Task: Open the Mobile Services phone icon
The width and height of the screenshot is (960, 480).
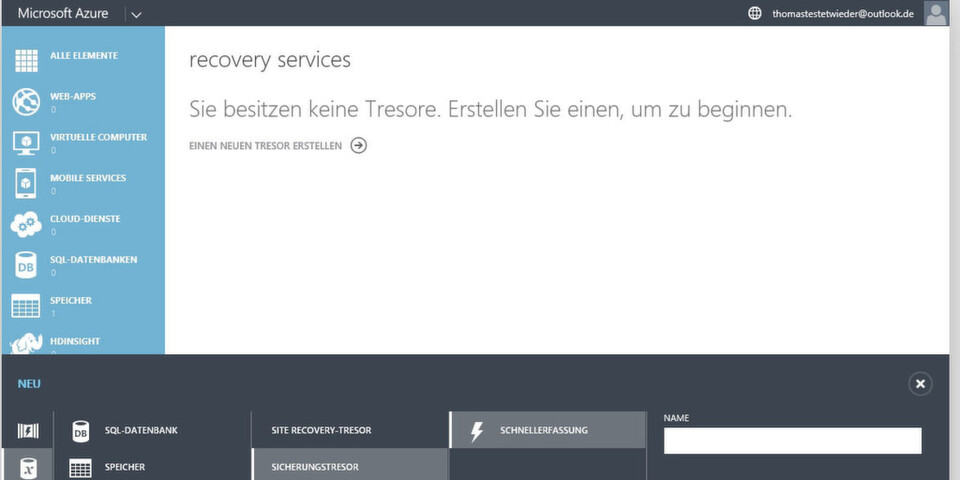Action: point(26,184)
